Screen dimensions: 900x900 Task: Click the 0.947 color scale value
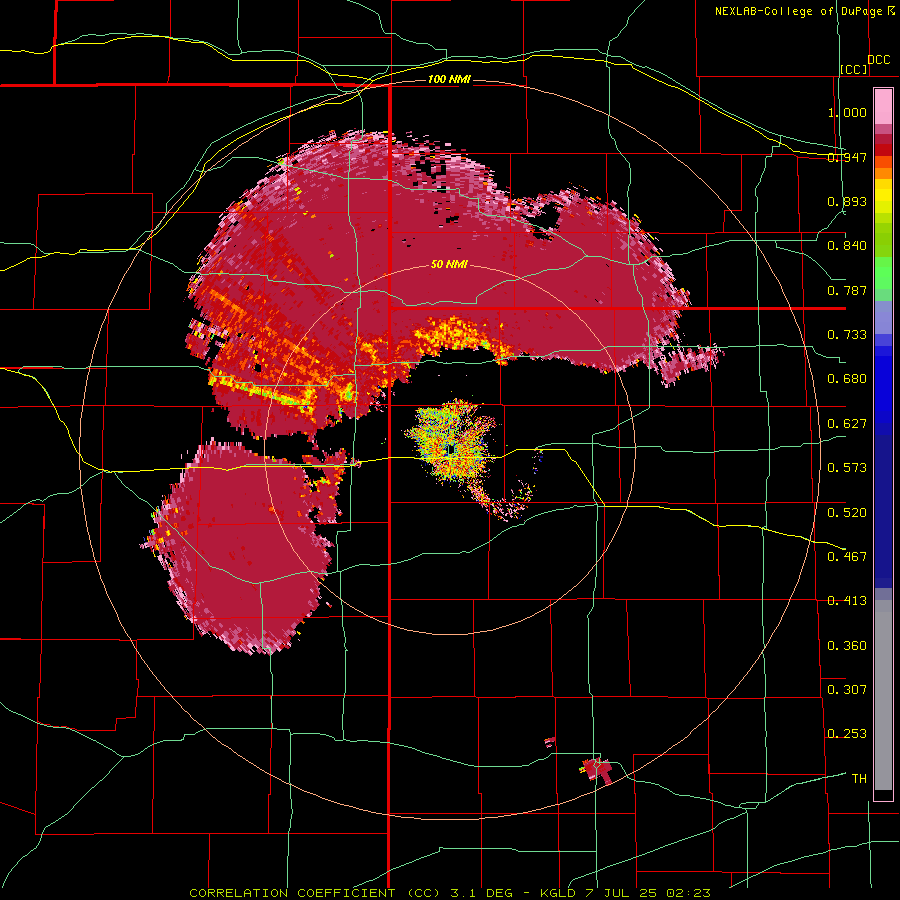(847, 157)
